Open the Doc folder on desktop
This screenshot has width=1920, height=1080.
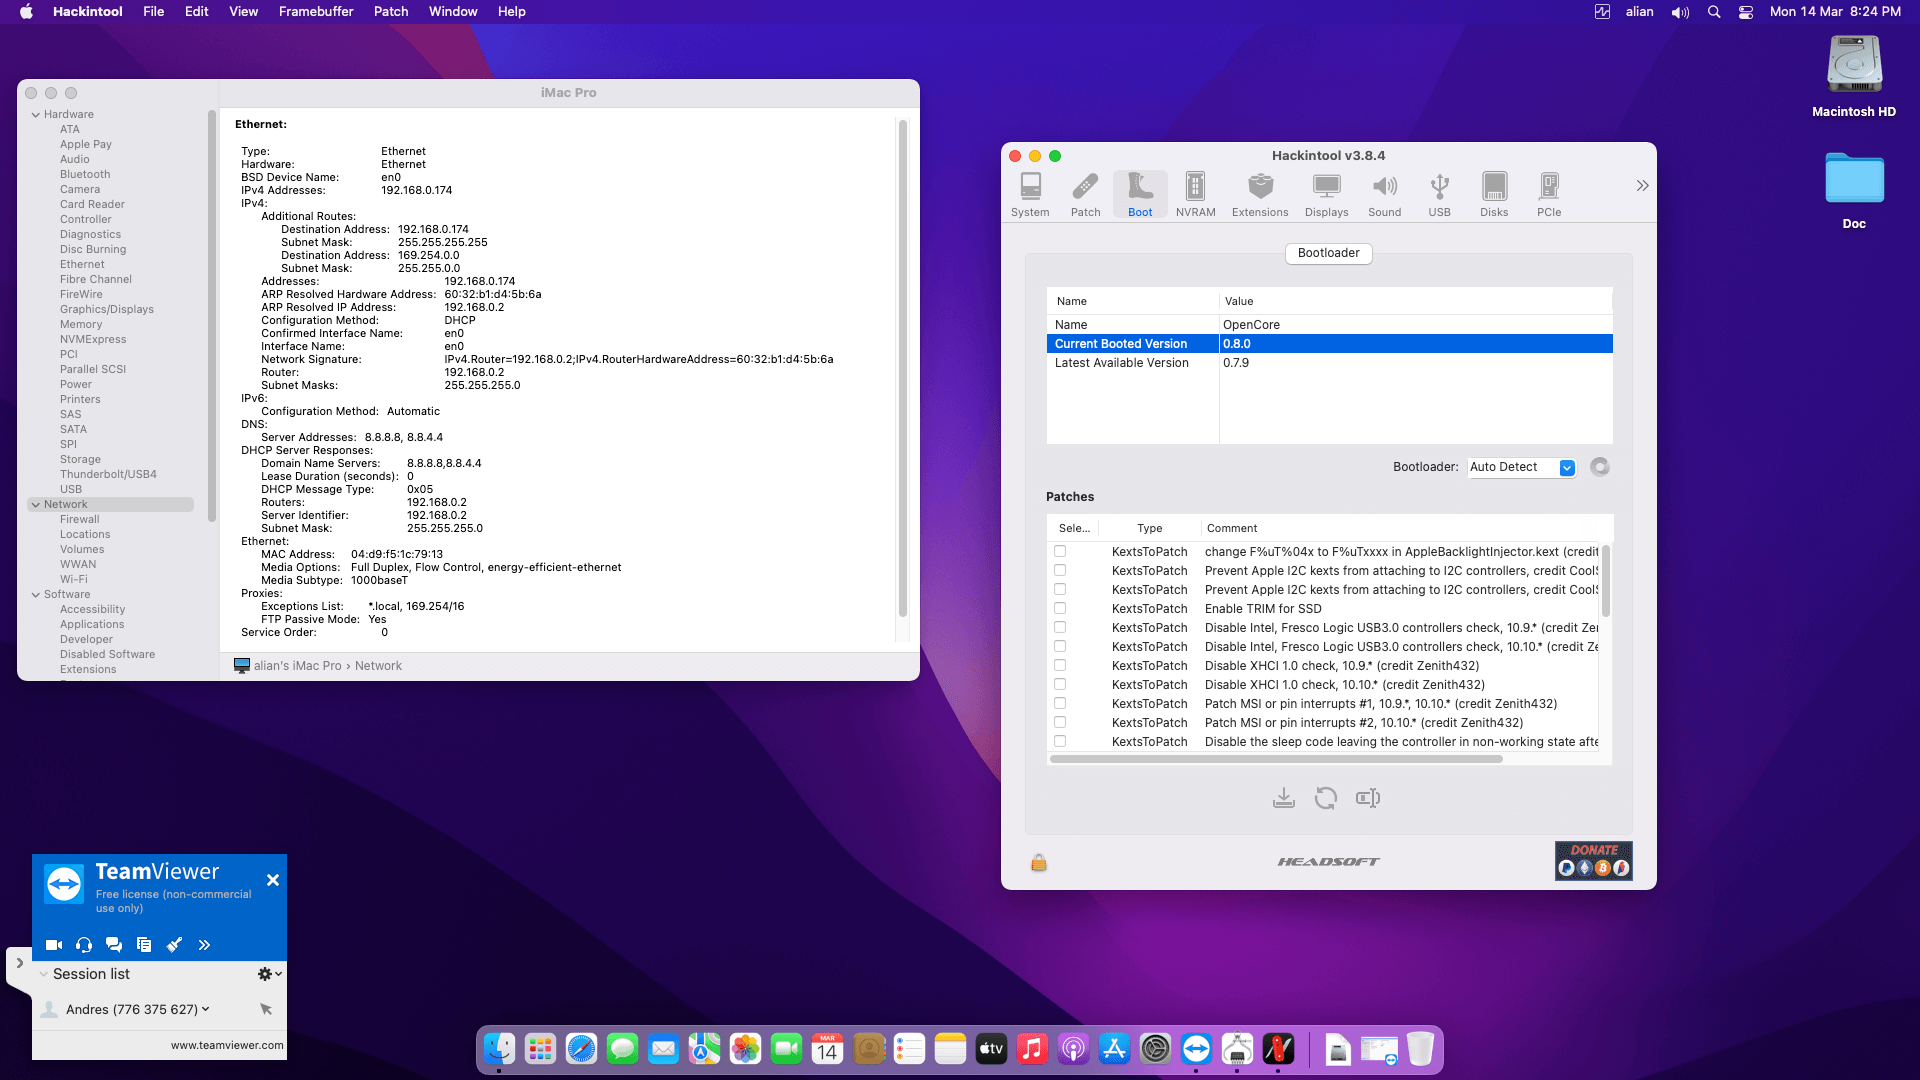(1854, 191)
